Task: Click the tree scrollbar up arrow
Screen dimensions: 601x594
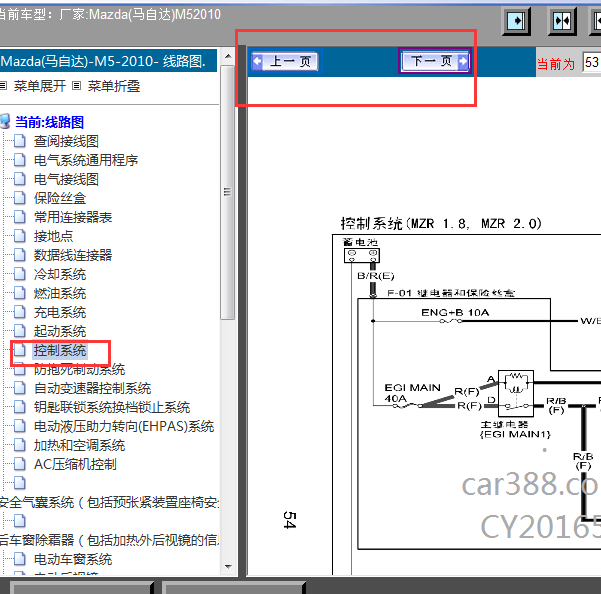Action: click(x=228, y=56)
